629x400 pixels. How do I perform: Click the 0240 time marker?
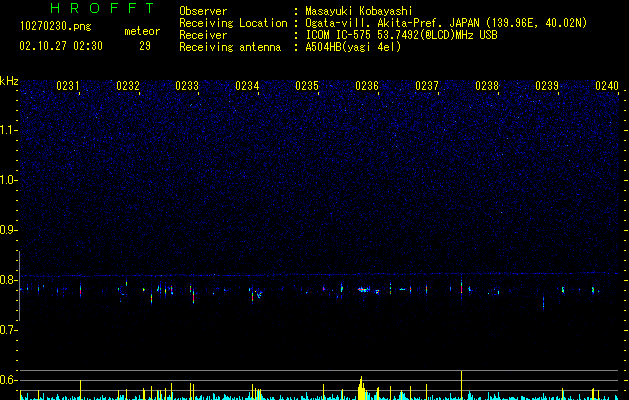(607, 86)
